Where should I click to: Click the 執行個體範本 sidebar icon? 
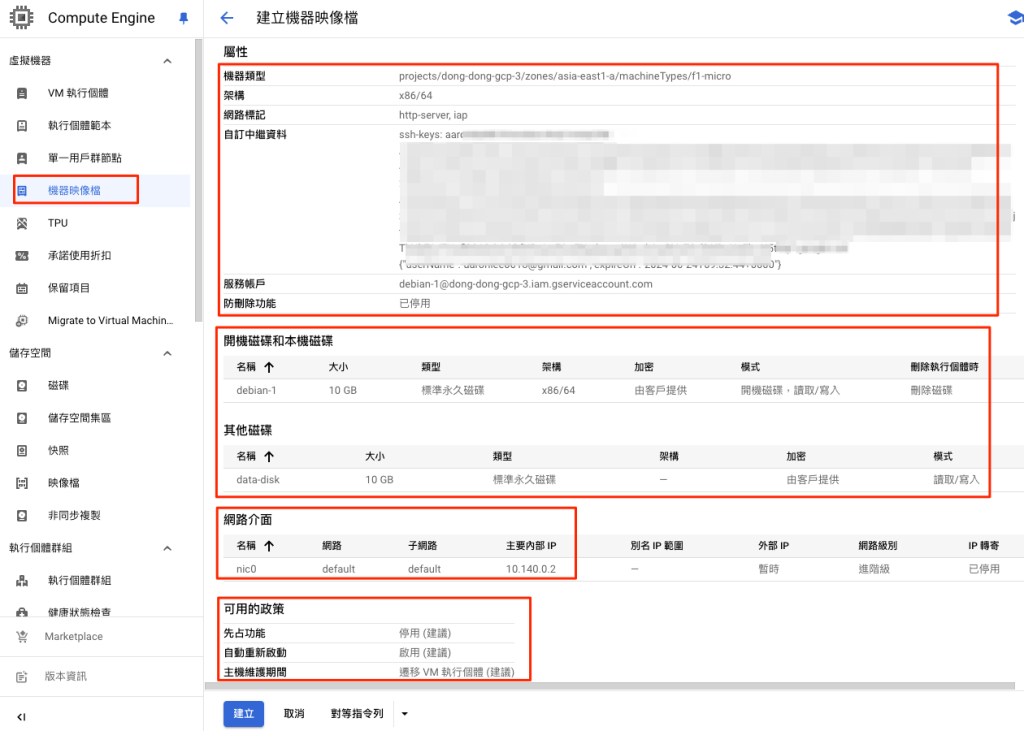click(22, 125)
